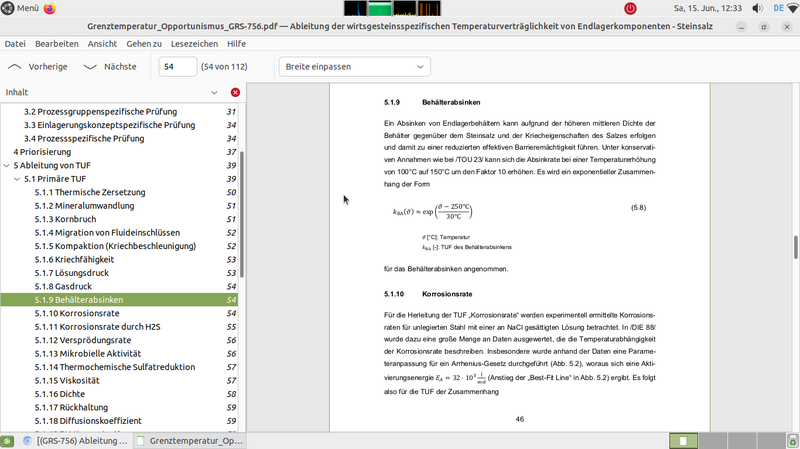
Task: Go to the next page (Nächste)
Action: [109, 67]
